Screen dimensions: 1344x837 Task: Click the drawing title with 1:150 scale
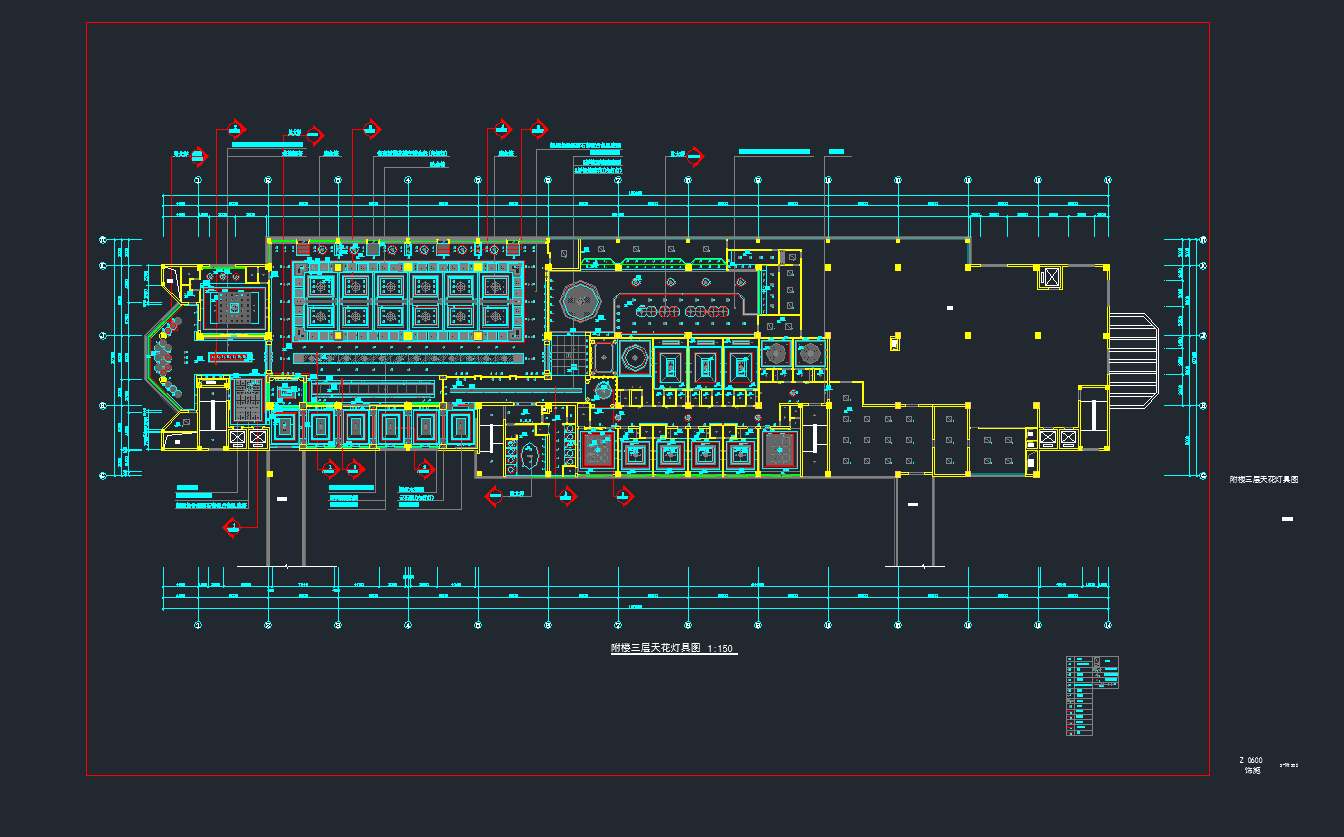pos(672,649)
